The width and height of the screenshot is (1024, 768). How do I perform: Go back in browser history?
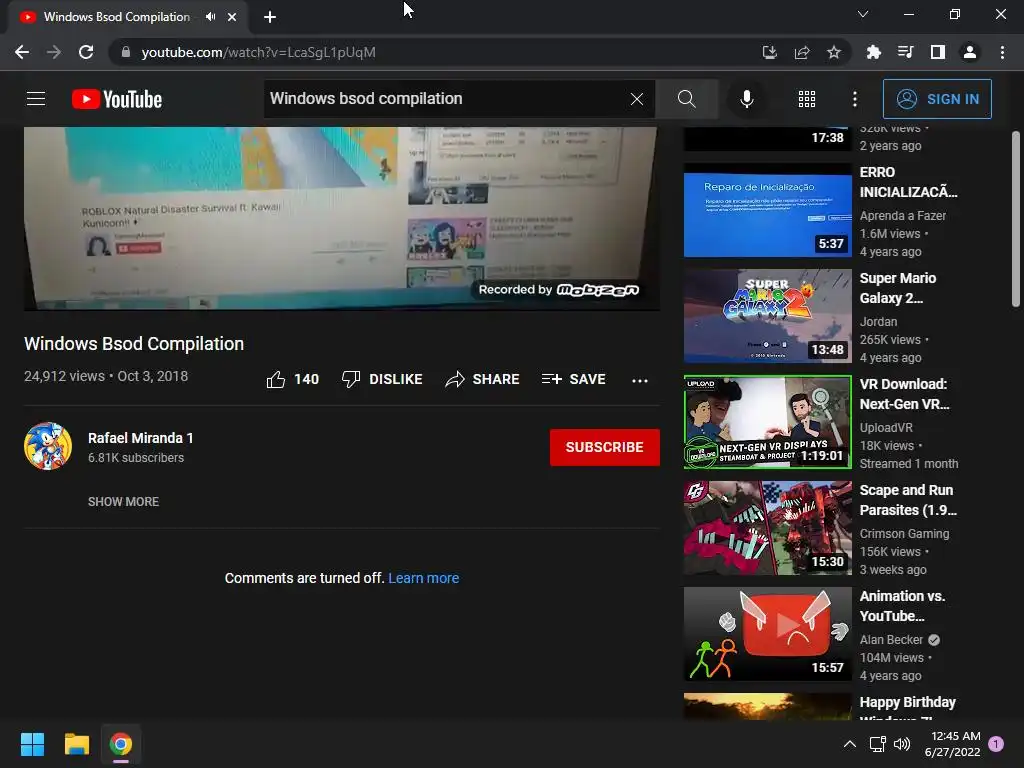22,52
